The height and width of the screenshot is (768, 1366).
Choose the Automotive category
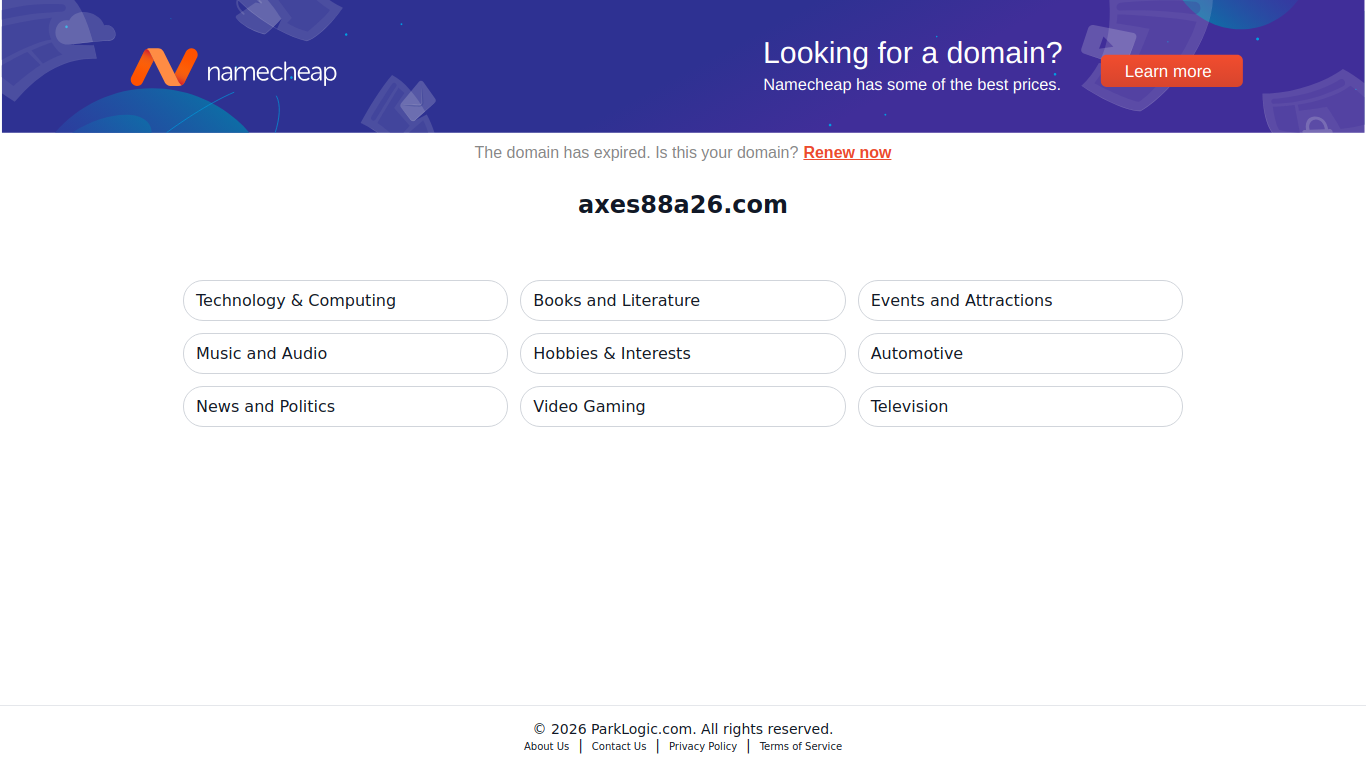(1020, 353)
